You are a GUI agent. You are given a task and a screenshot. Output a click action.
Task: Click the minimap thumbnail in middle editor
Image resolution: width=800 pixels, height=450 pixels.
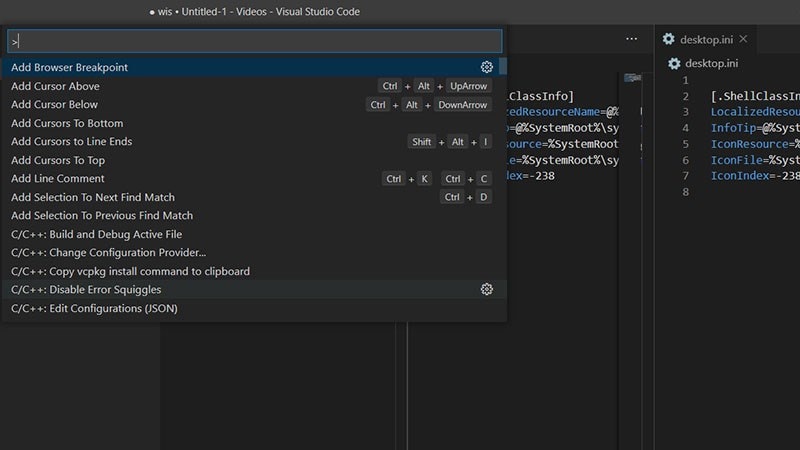633,78
